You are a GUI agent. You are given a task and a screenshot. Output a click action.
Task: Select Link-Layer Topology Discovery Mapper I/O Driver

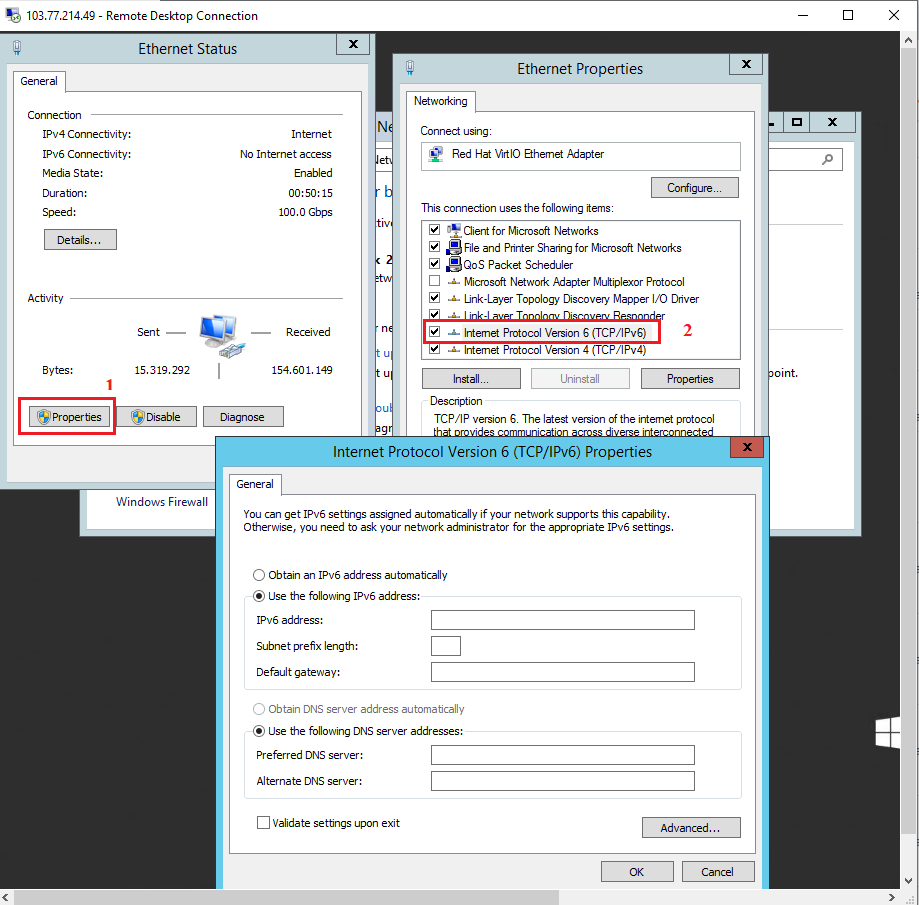pos(581,299)
